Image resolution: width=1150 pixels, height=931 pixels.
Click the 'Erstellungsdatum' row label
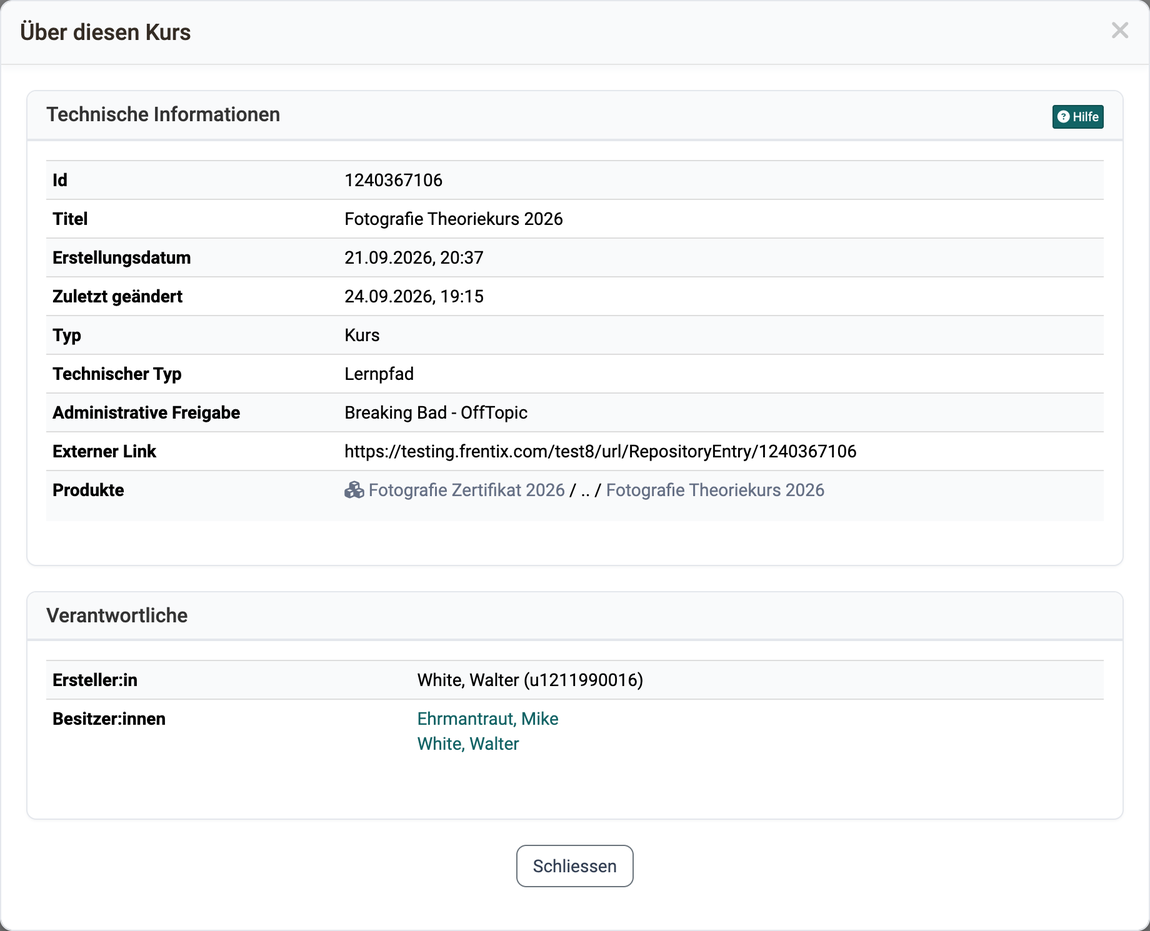121,258
